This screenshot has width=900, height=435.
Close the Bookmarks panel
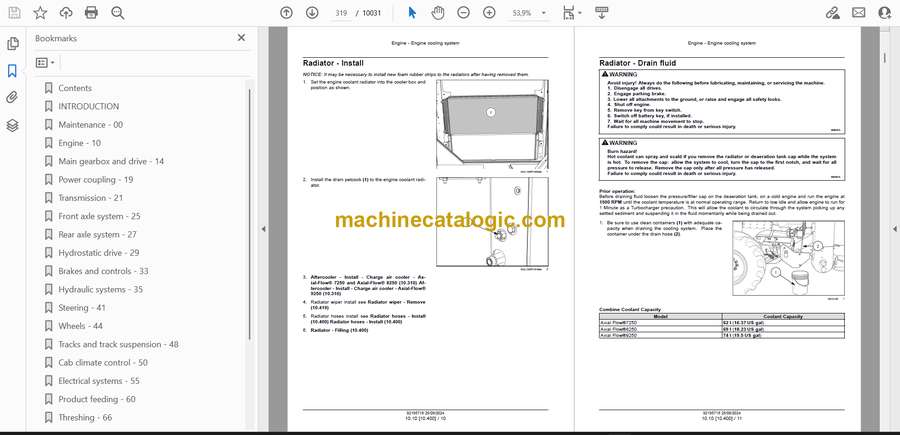point(241,38)
